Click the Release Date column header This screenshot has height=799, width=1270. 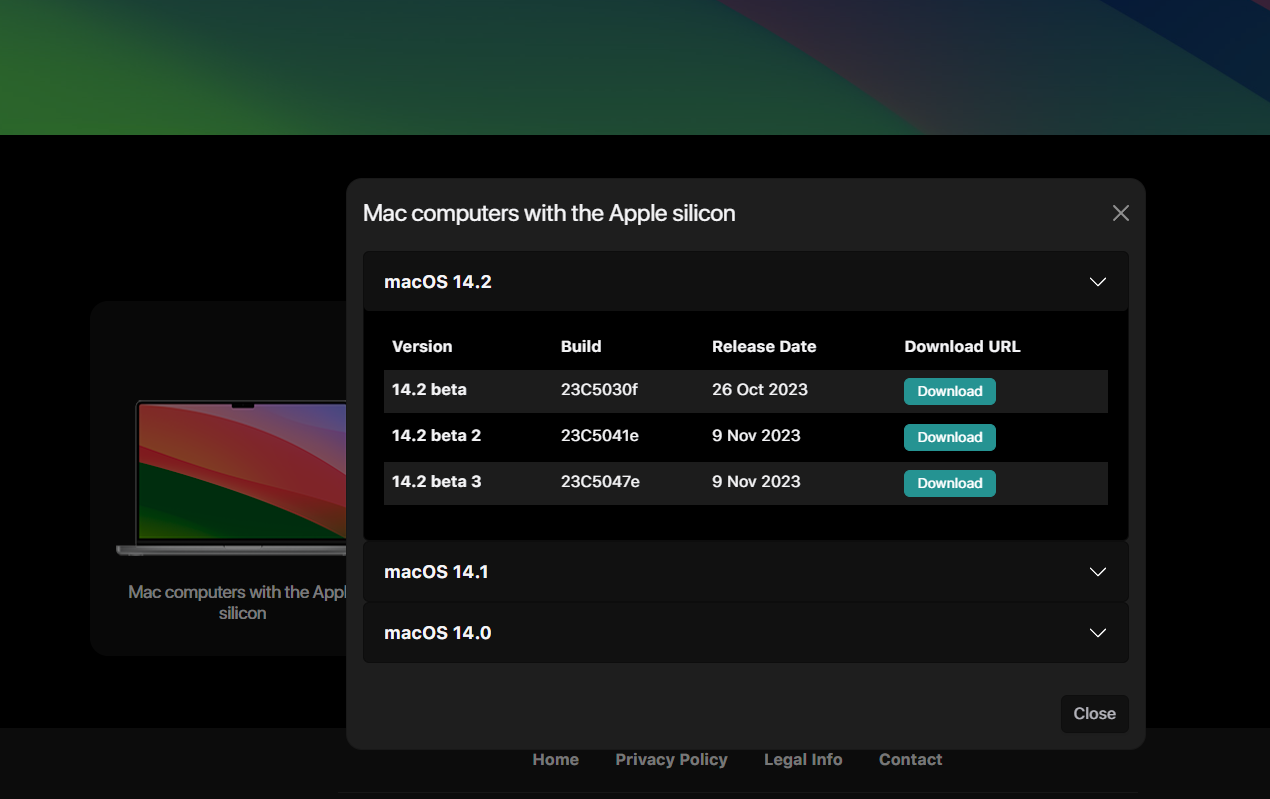(x=764, y=347)
